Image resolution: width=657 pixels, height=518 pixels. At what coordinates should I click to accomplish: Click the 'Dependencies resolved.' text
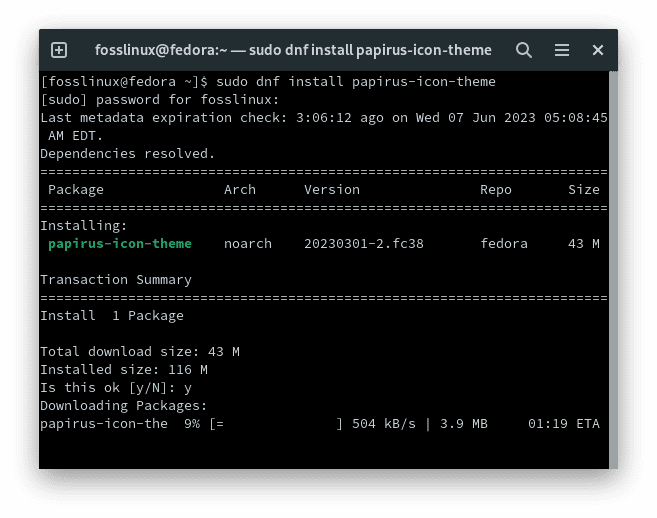(127, 154)
